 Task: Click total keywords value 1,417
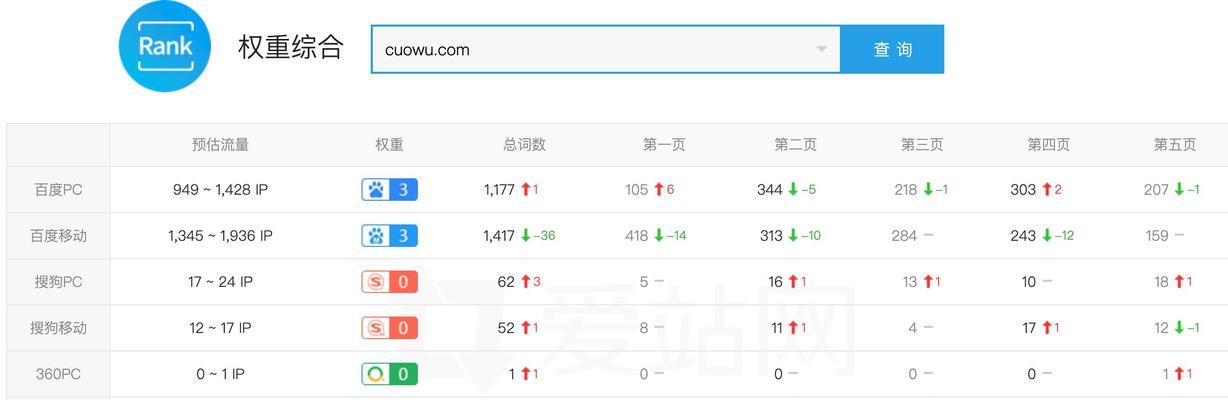point(499,236)
